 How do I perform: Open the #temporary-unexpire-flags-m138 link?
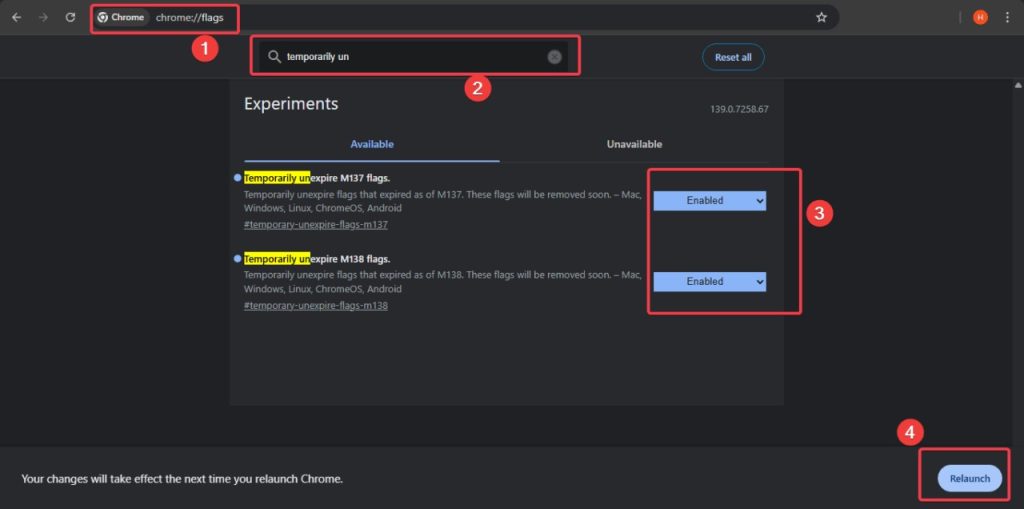coord(315,306)
